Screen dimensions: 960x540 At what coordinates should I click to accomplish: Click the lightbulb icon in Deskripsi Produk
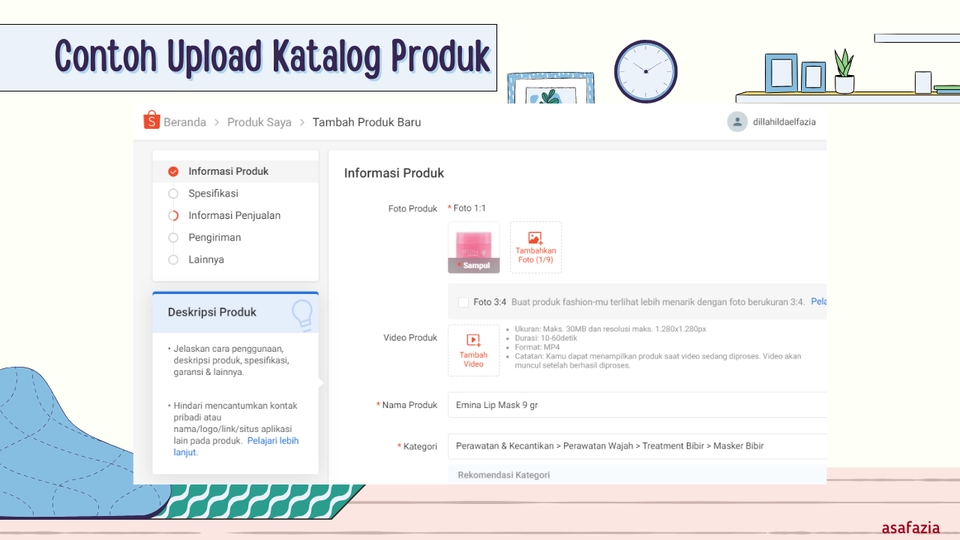pos(302,315)
